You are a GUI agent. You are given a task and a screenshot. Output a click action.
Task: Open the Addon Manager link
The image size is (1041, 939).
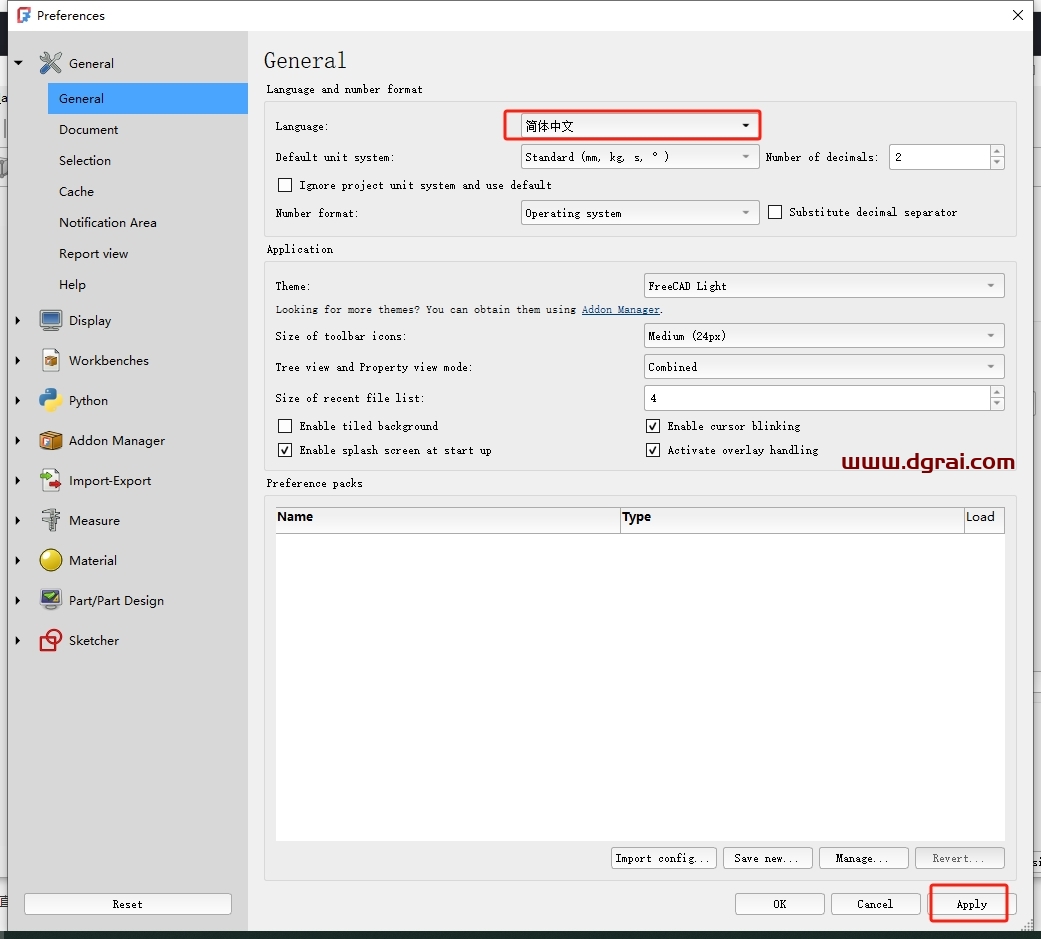(x=621, y=309)
